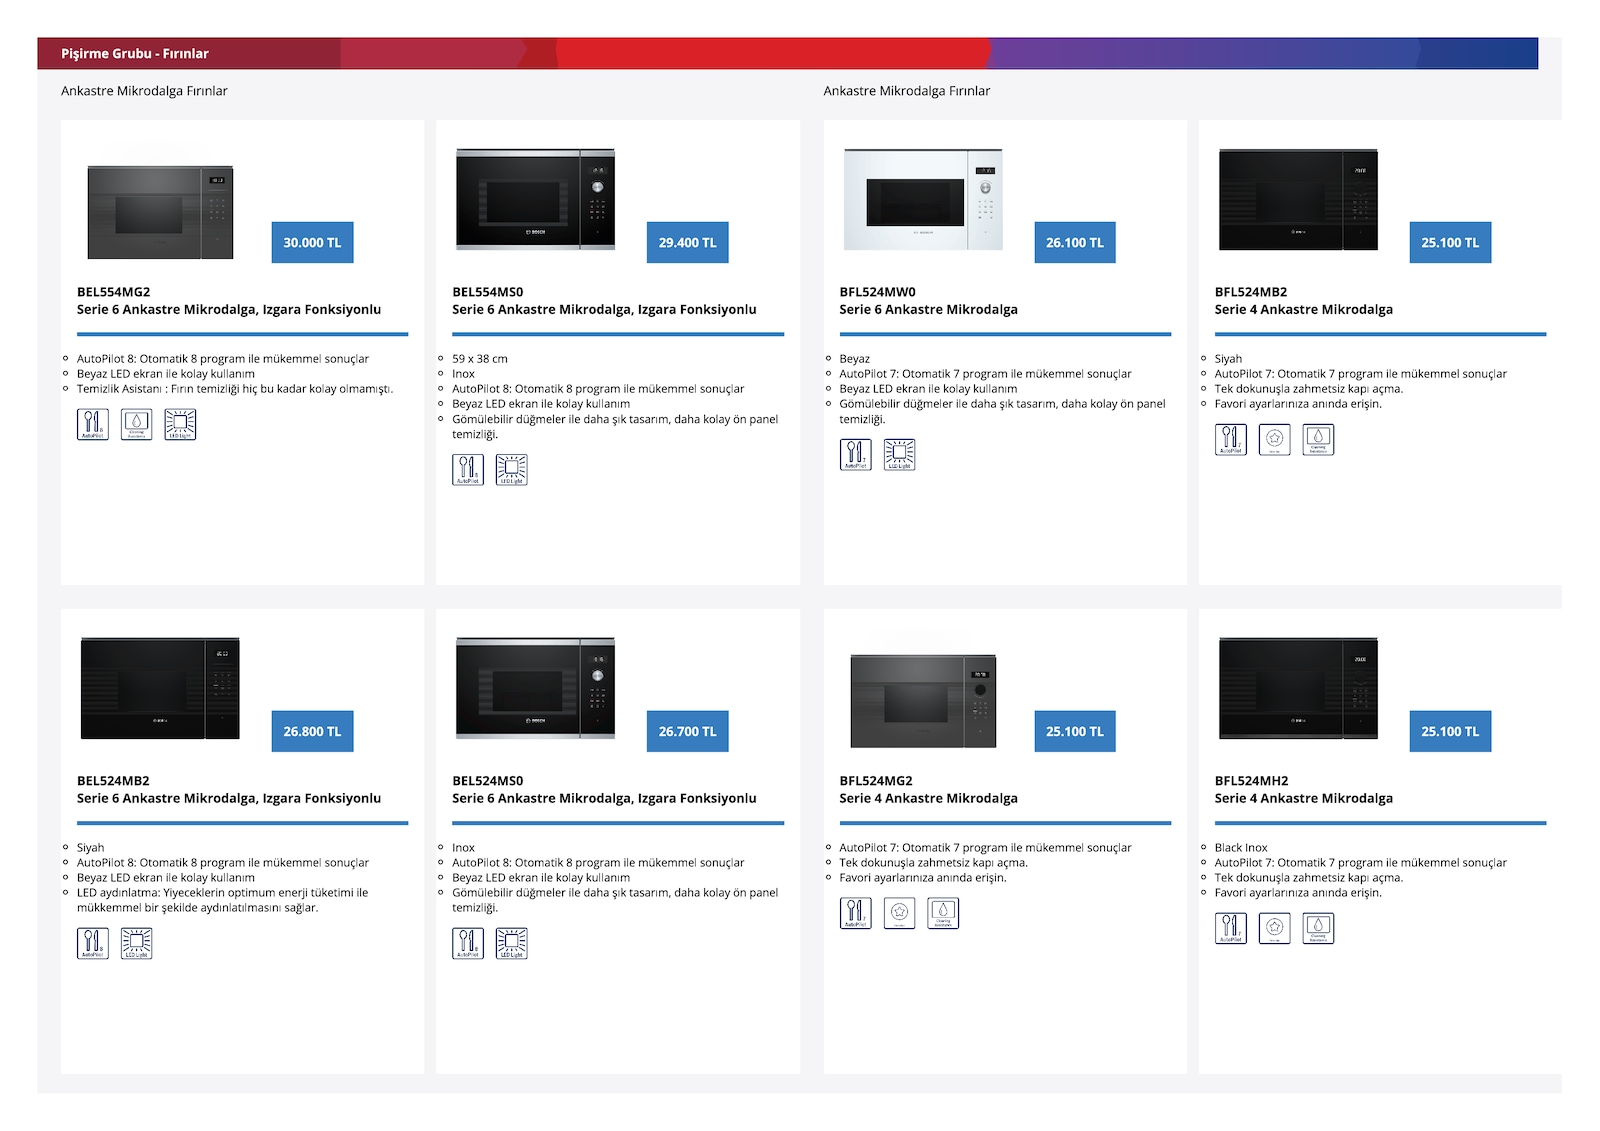This screenshot has width=1600, height=1131.
Task: Click the LED Light icon under BEL554MG2
Action: [180, 424]
